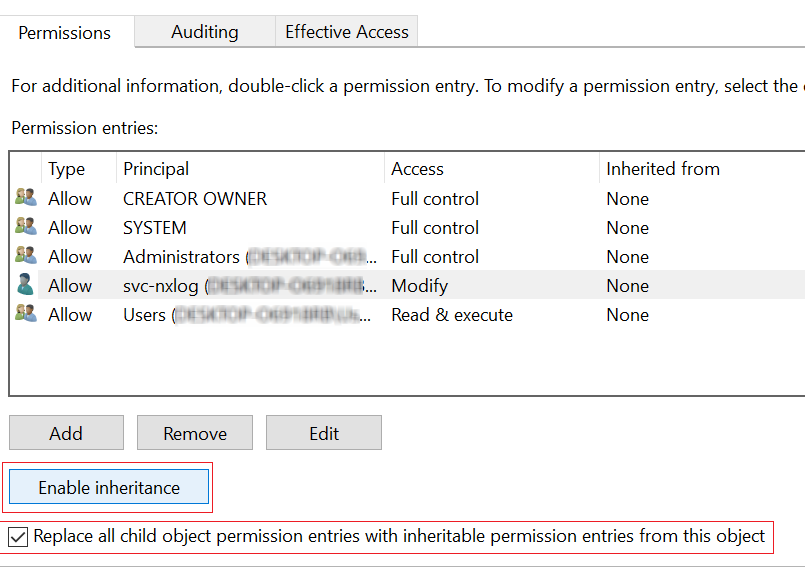Select the Permissions tab
The width and height of the screenshot is (805, 569).
coord(65,33)
